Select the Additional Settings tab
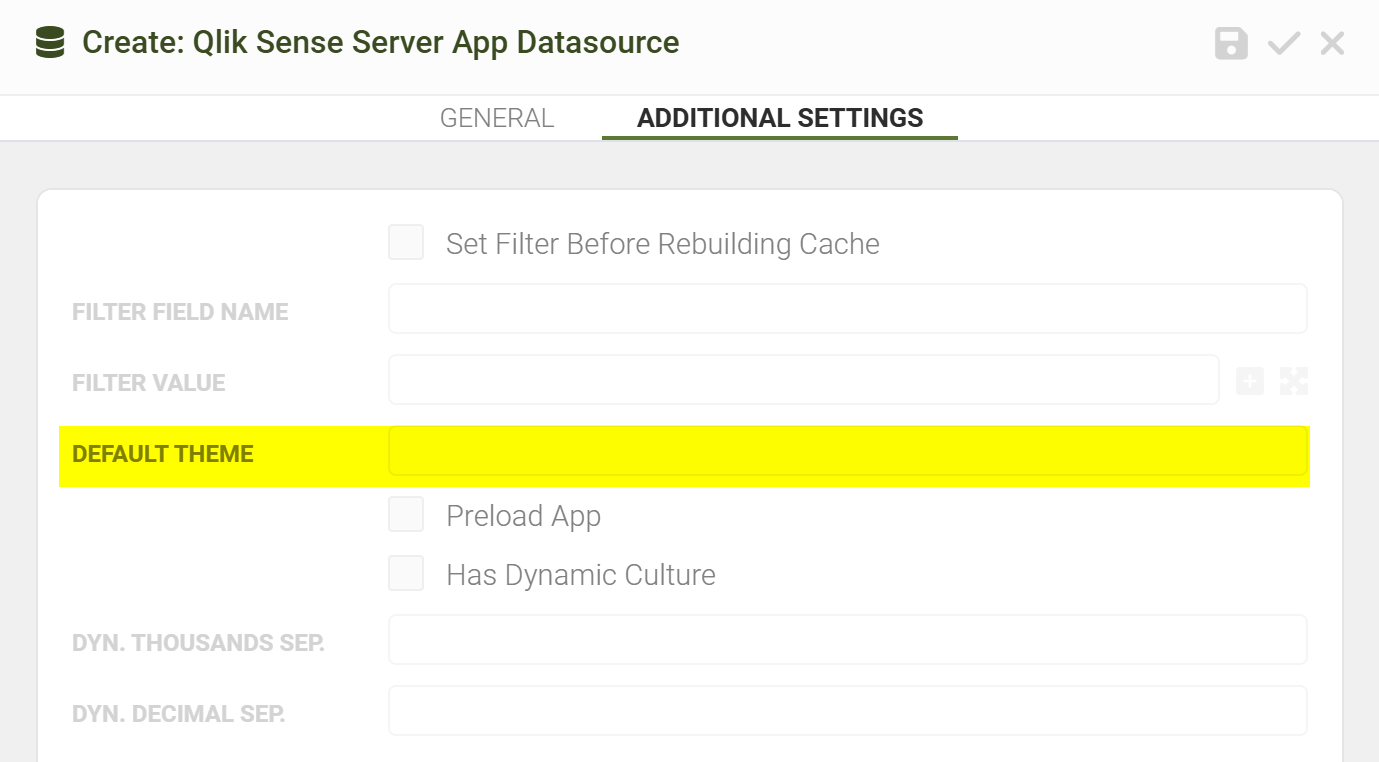Image resolution: width=1379 pixels, height=762 pixels. pos(780,118)
